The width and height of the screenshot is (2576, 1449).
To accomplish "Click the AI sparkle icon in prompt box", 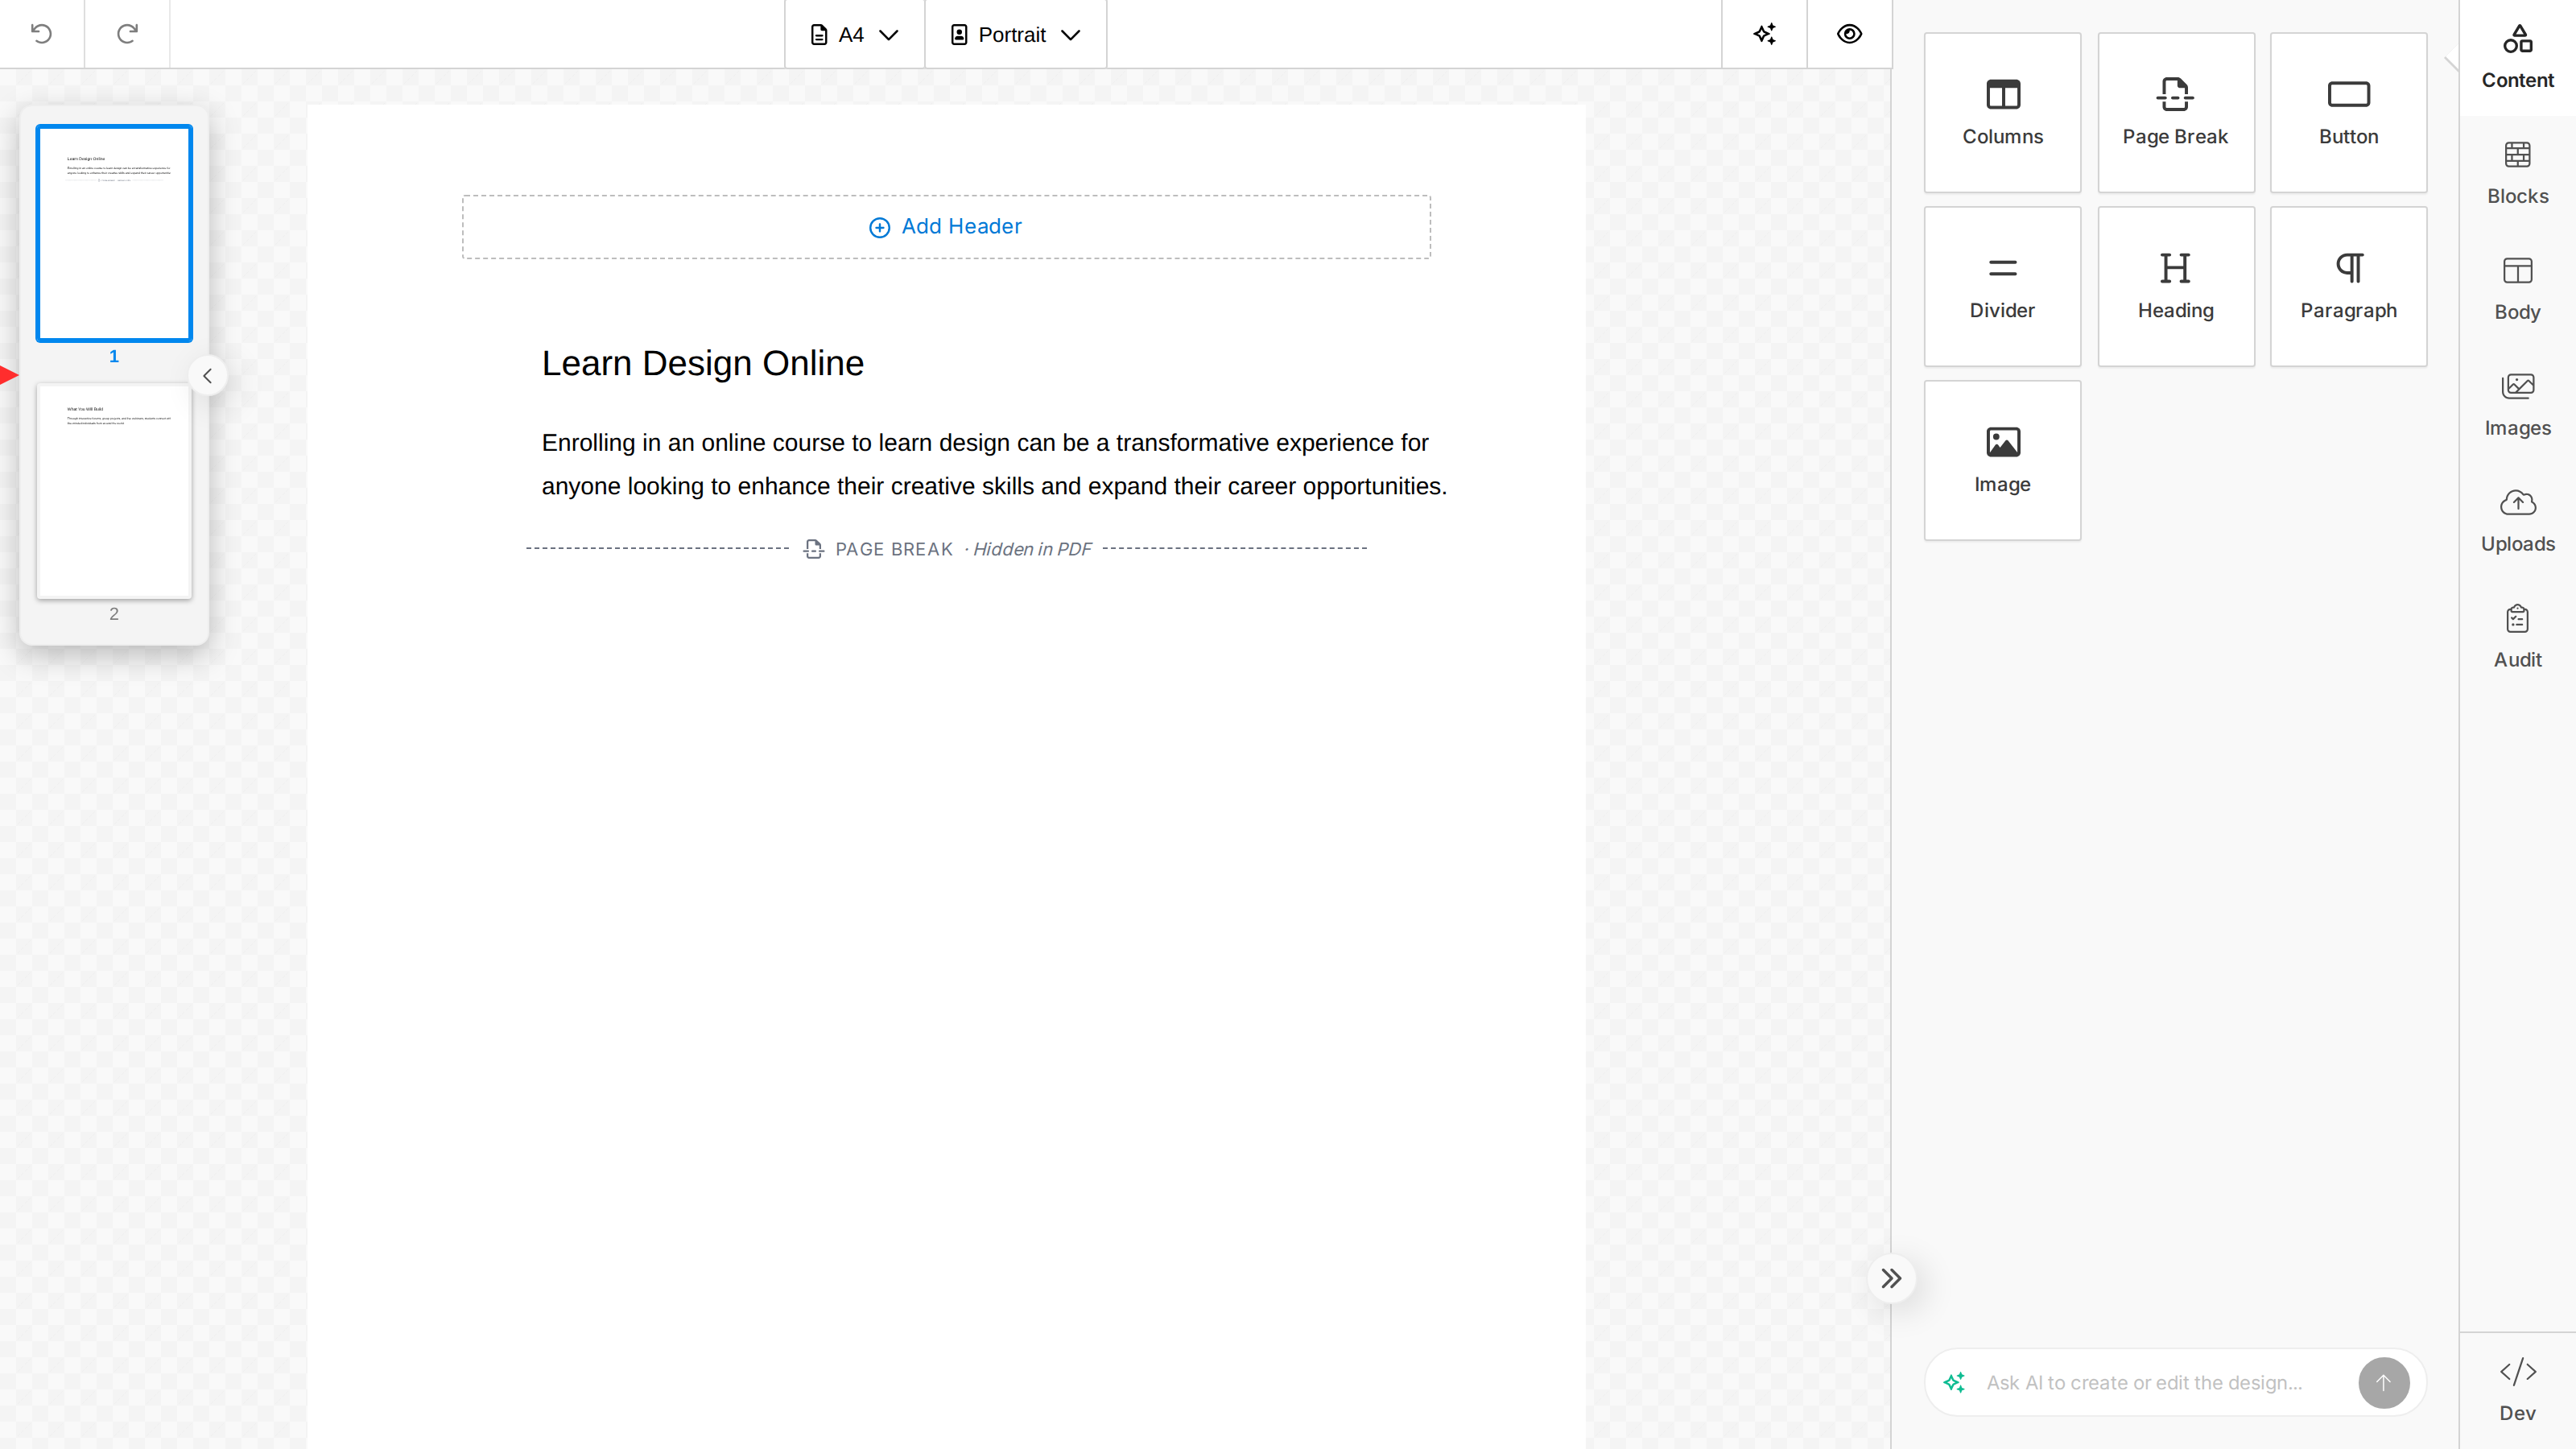I will click(1955, 1383).
